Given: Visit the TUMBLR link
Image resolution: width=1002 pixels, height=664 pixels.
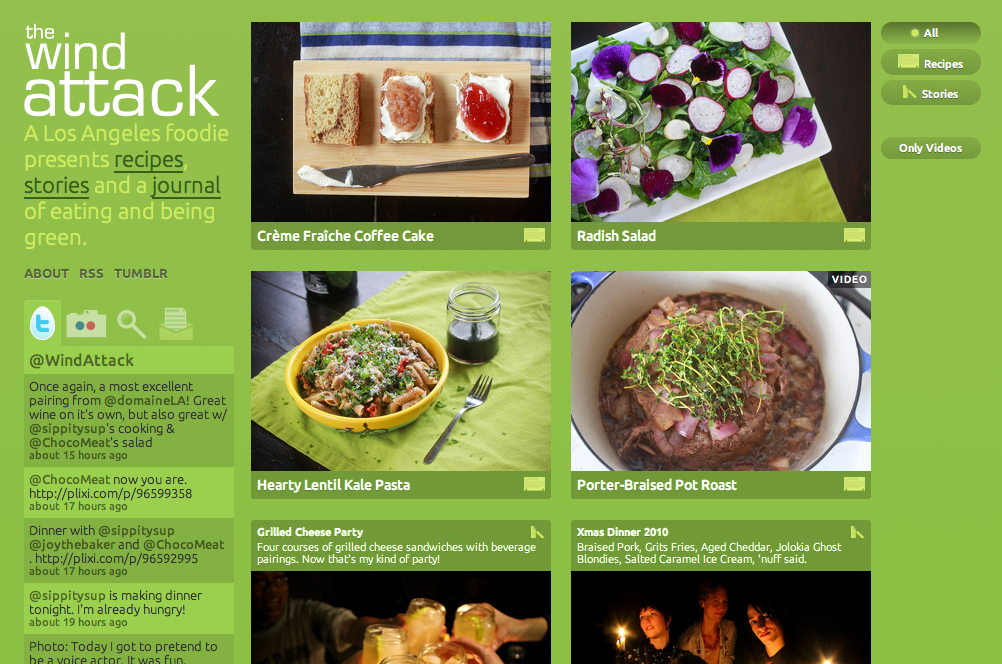Looking at the screenshot, I should 141,274.
